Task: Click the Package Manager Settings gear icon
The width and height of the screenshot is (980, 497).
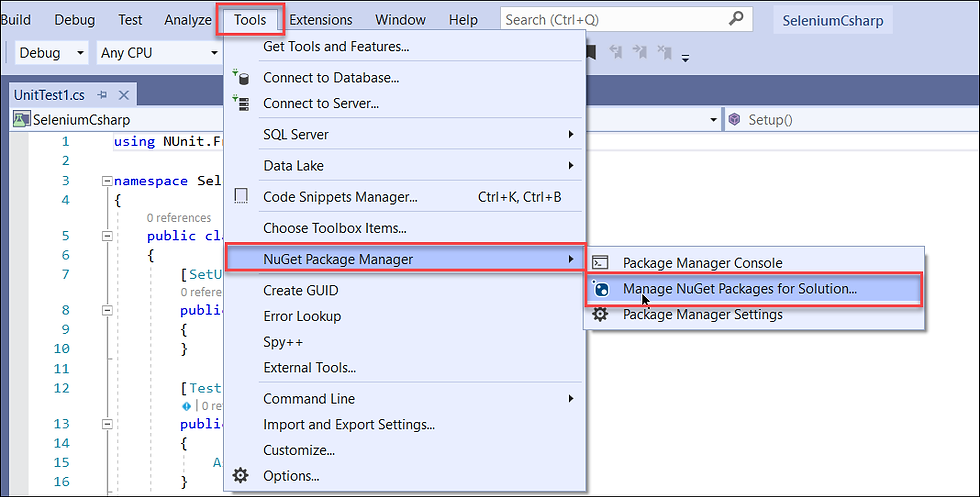Action: (600, 314)
